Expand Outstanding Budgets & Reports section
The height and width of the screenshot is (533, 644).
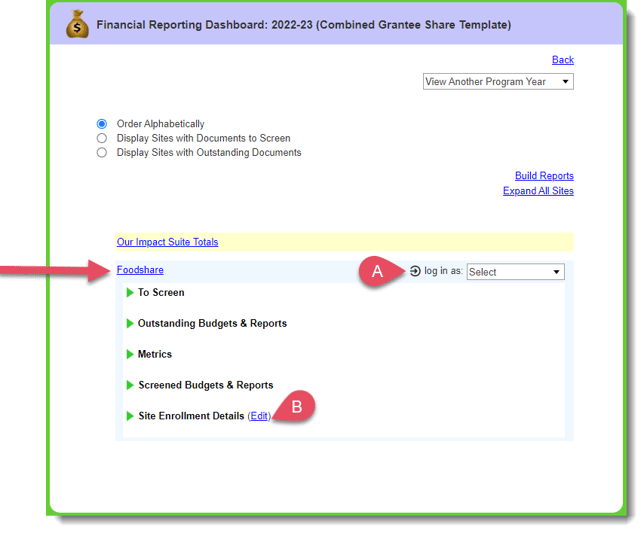click(212, 324)
